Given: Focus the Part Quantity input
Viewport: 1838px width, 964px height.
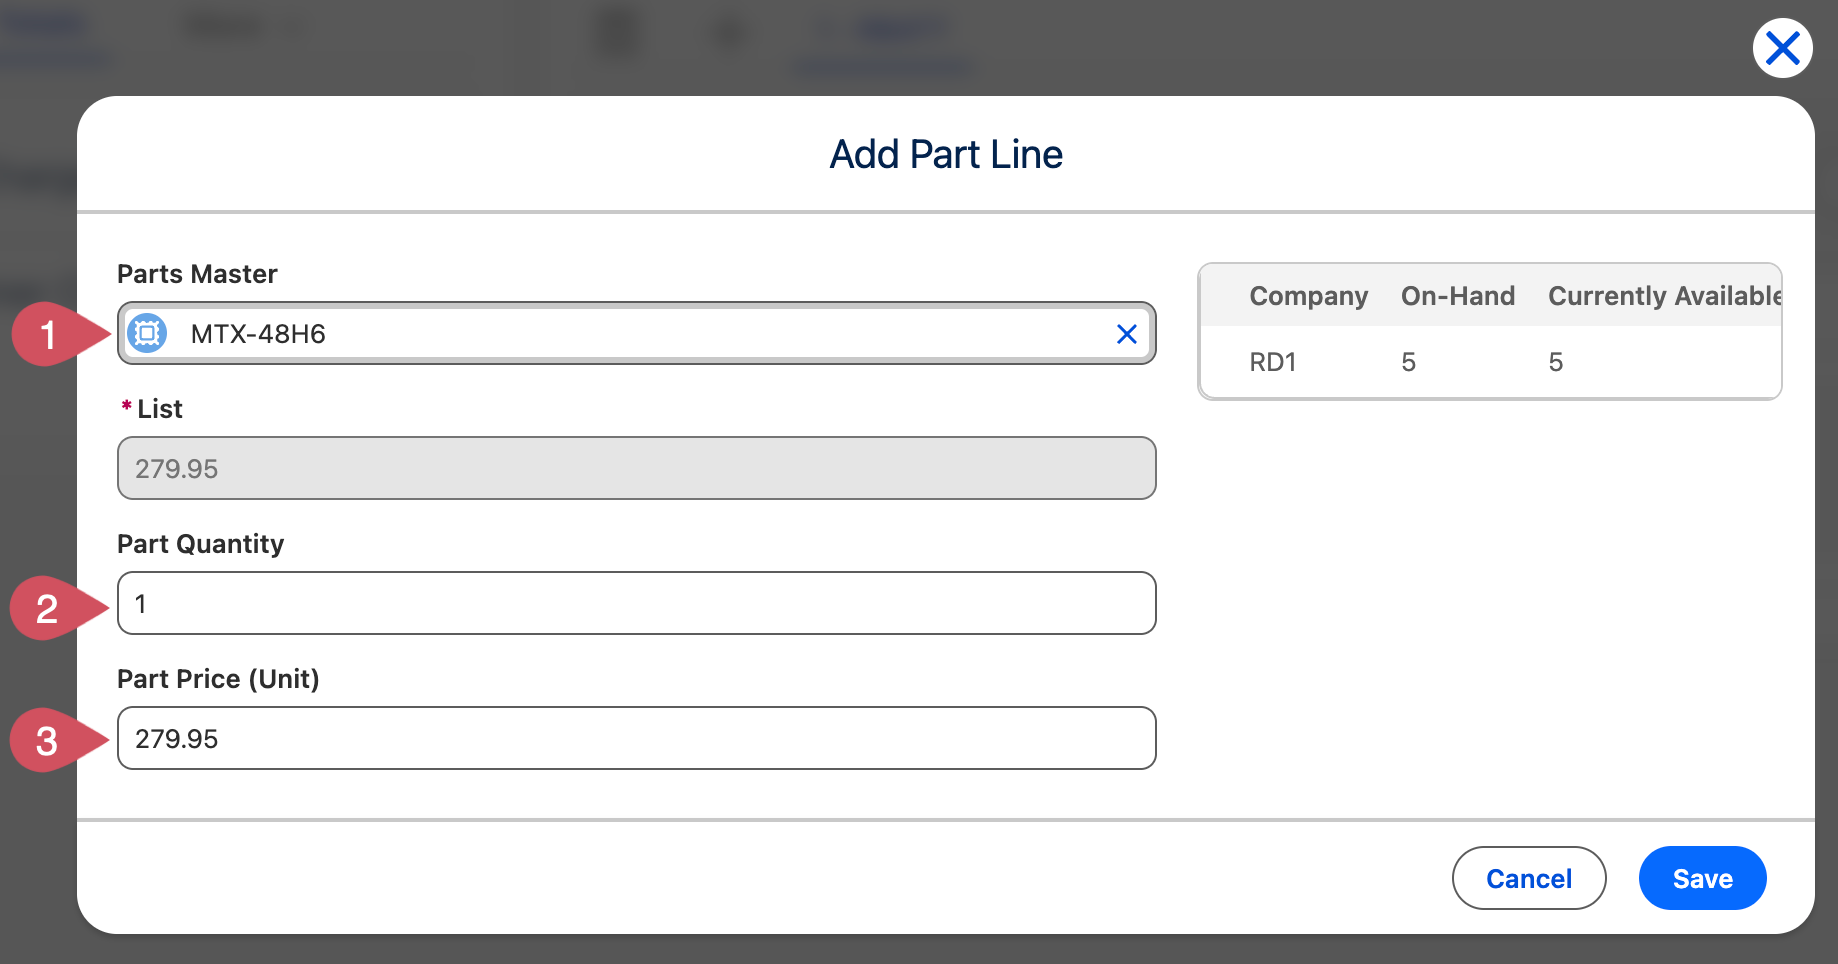Looking at the screenshot, I should [636, 603].
